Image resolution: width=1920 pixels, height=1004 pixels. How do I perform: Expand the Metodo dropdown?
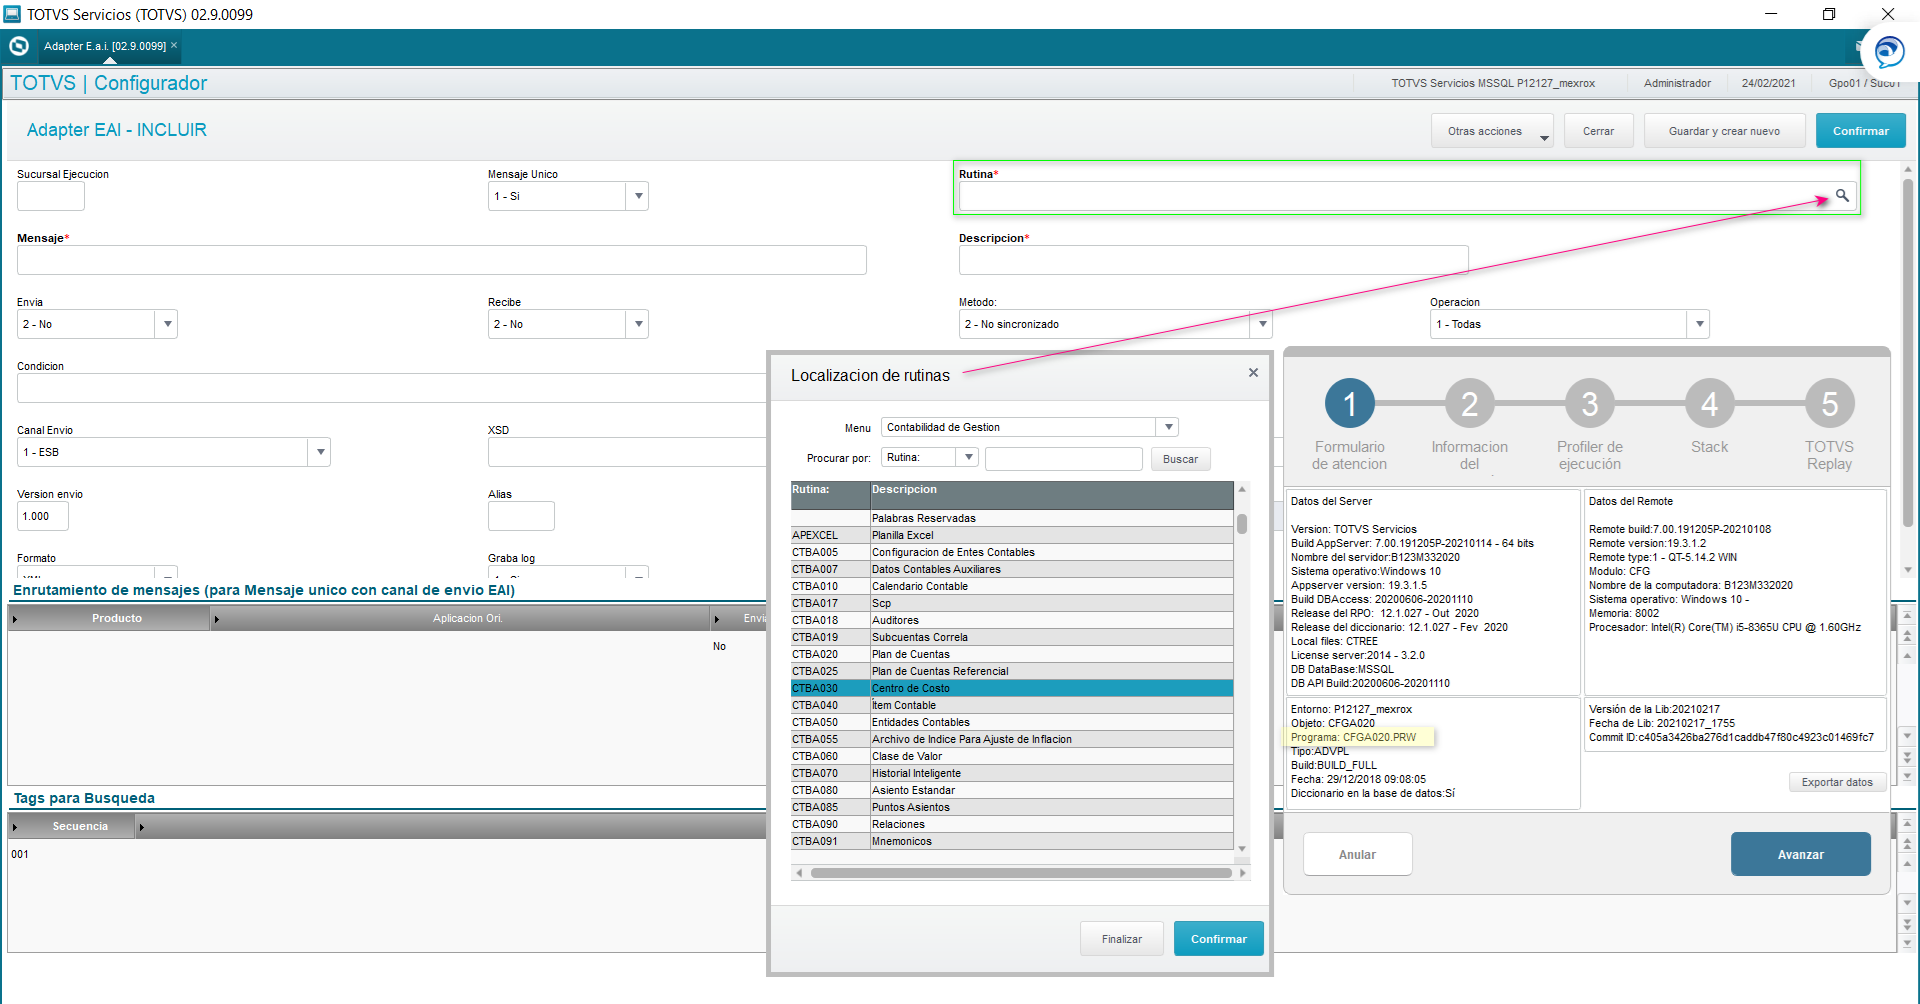click(1262, 324)
